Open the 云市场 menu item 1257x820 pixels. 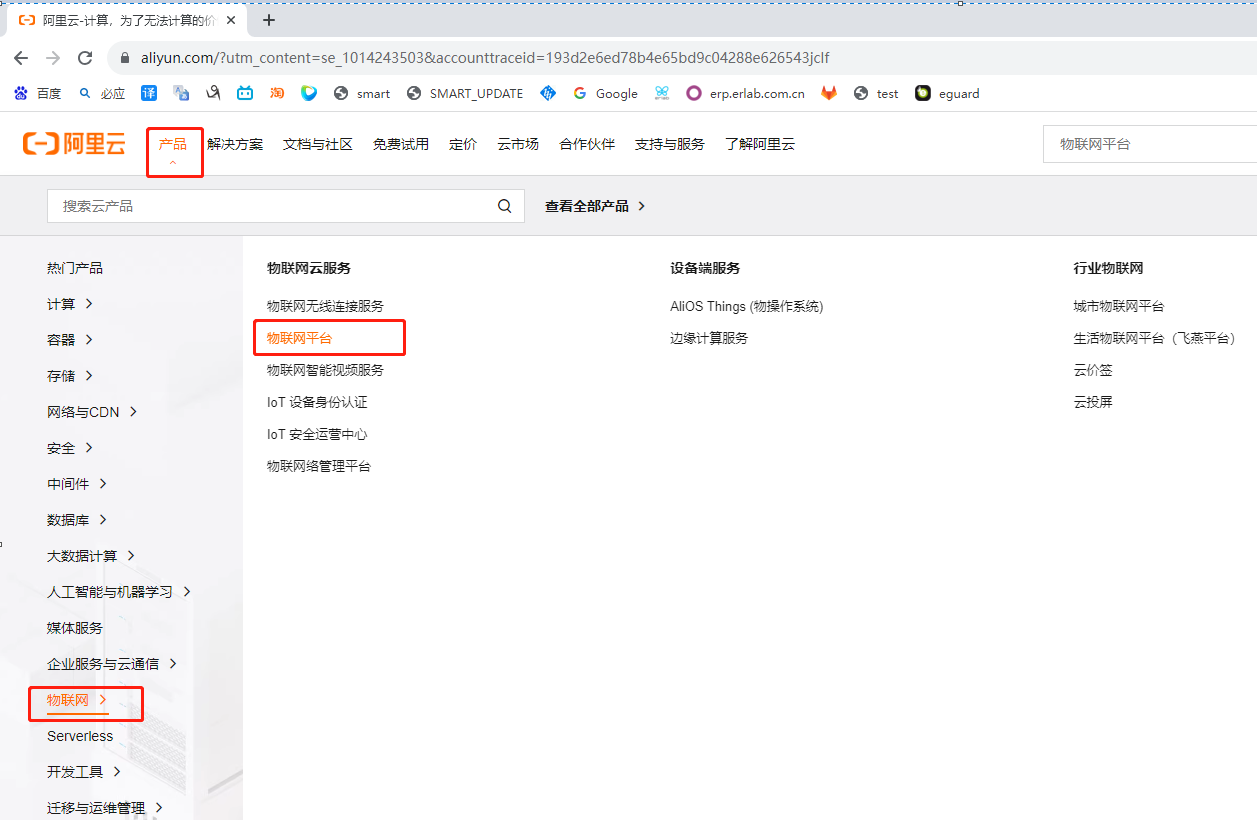click(518, 144)
